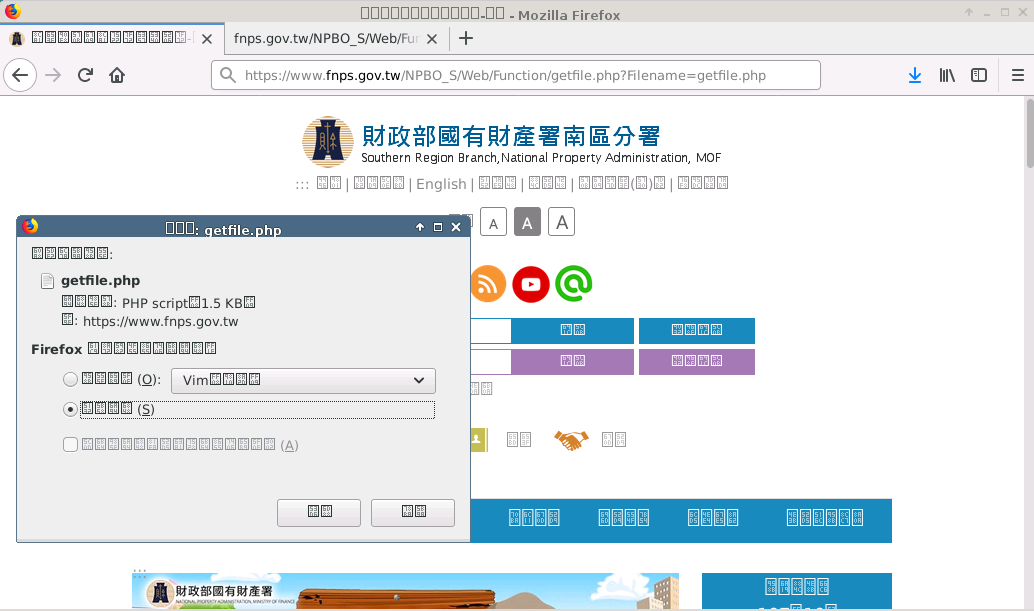This screenshot has width=1034, height=611.
Task: Click the first purple button
Action: coord(572,361)
